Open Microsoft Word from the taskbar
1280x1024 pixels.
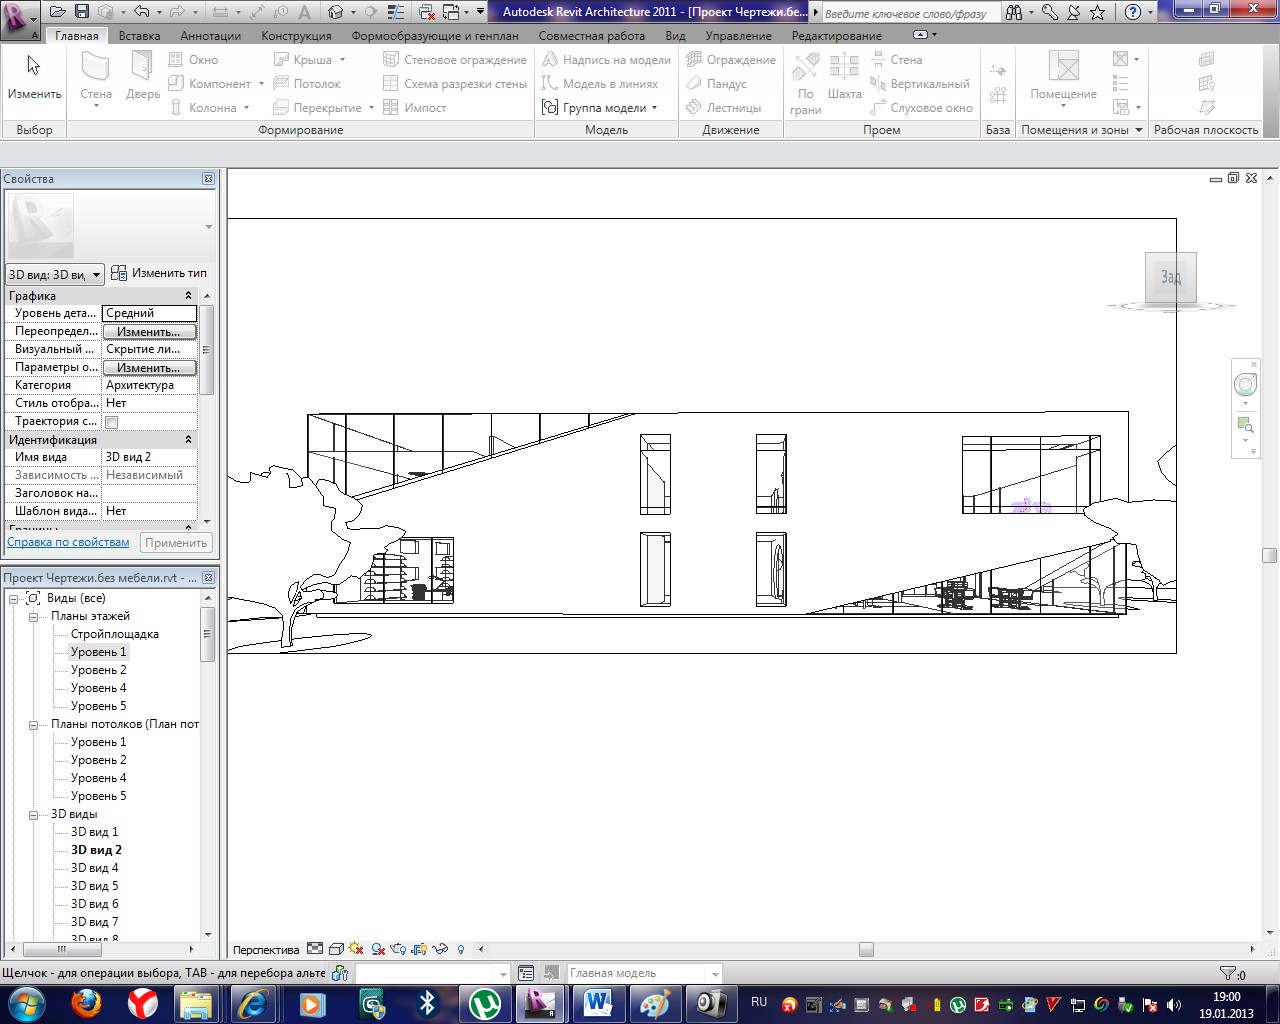pyautogui.click(x=598, y=1003)
